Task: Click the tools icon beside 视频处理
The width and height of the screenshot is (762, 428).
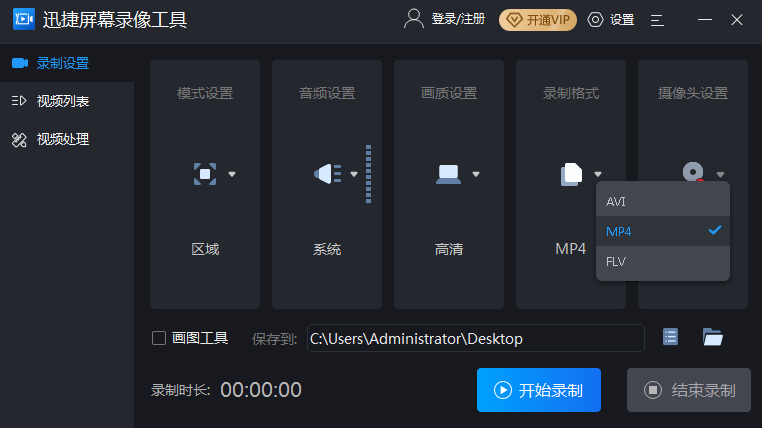Action: (19, 140)
